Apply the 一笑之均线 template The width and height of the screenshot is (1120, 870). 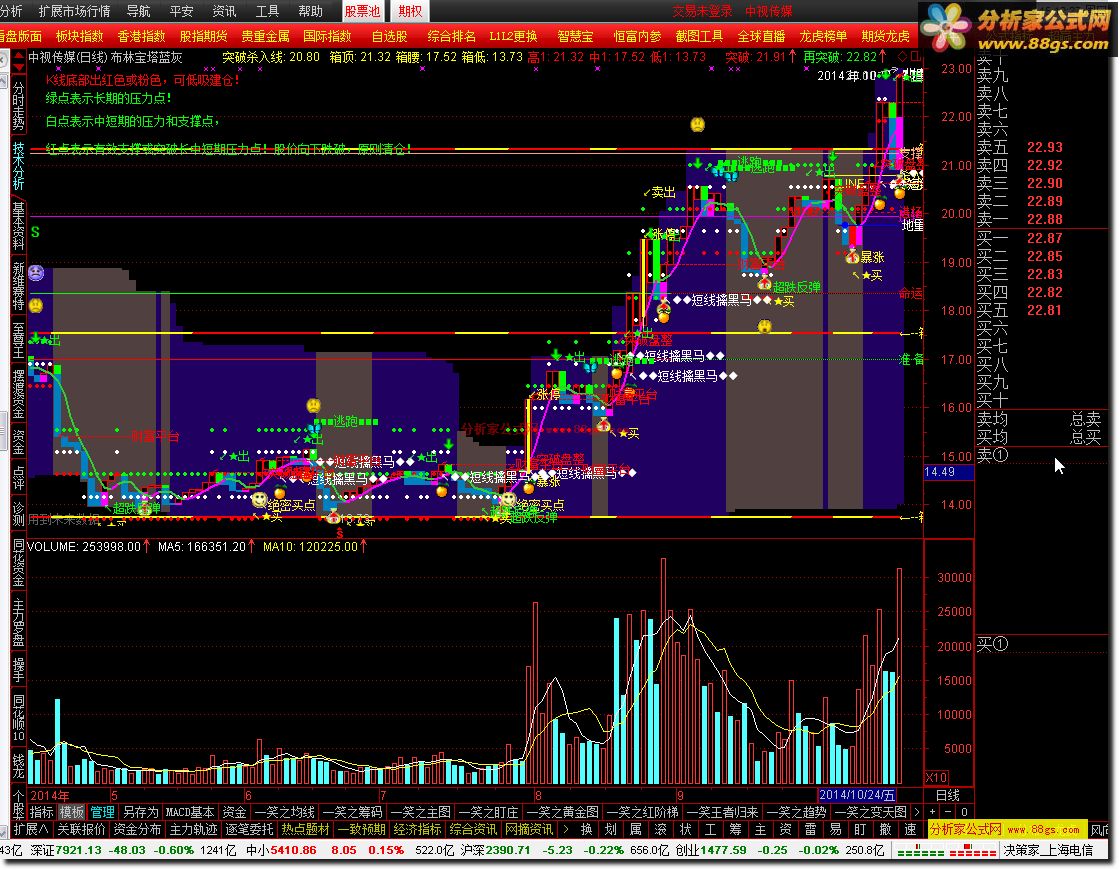[x=284, y=812]
